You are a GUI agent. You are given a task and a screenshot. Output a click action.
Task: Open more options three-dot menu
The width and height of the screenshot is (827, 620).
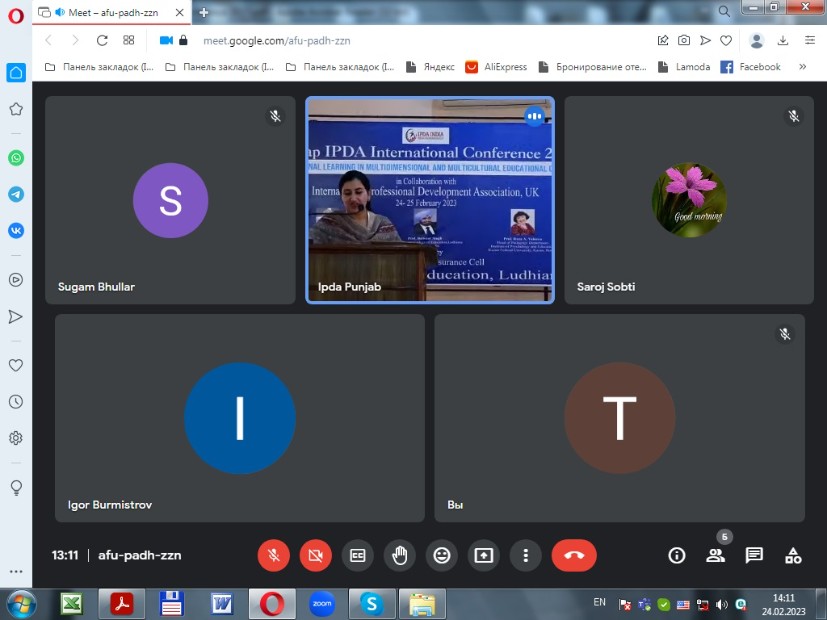526,555
